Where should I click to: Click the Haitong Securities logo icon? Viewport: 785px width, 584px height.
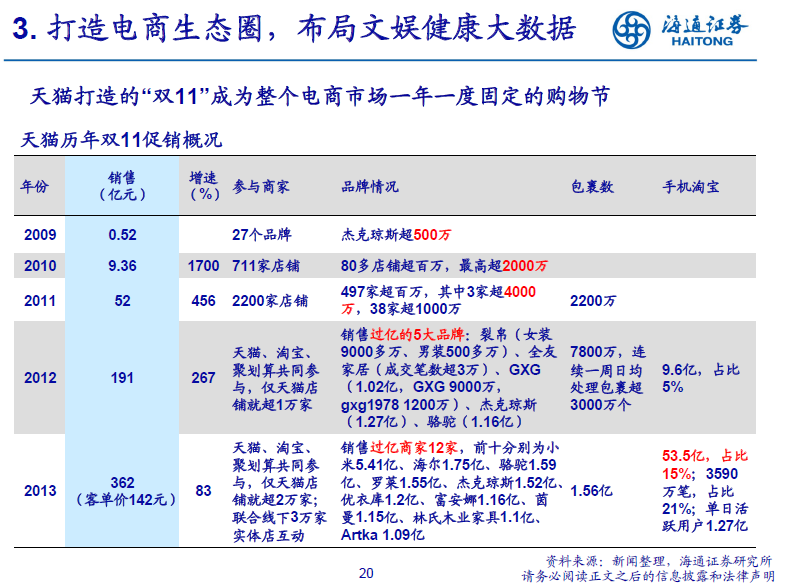click(x=632, y=30)
